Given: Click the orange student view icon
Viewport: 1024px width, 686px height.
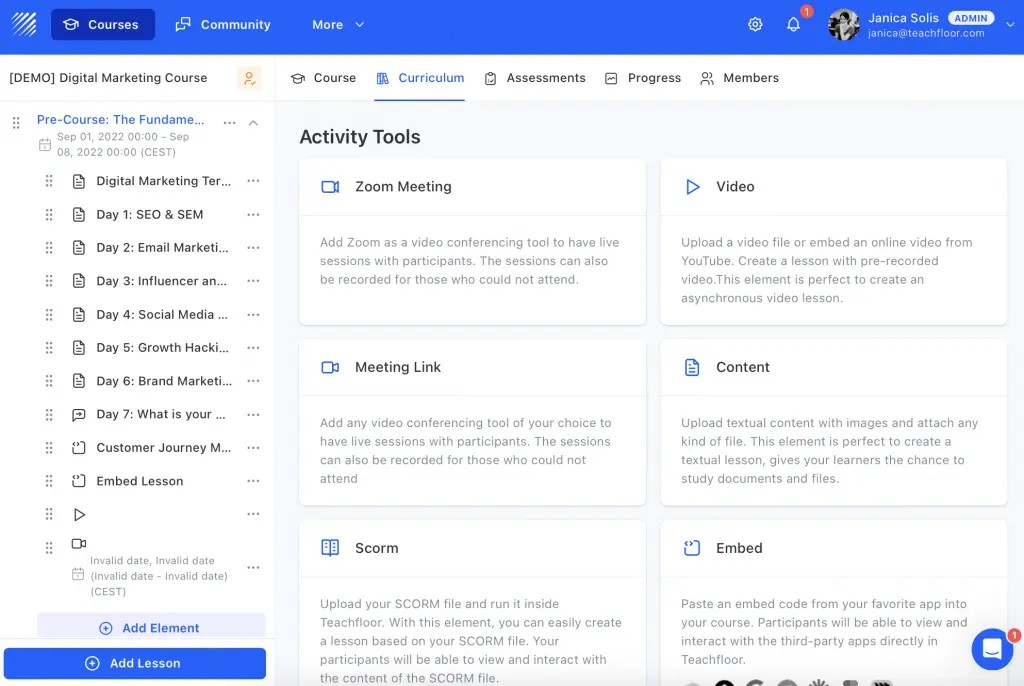Looking at the screenshot, I should tap(249, 78).
